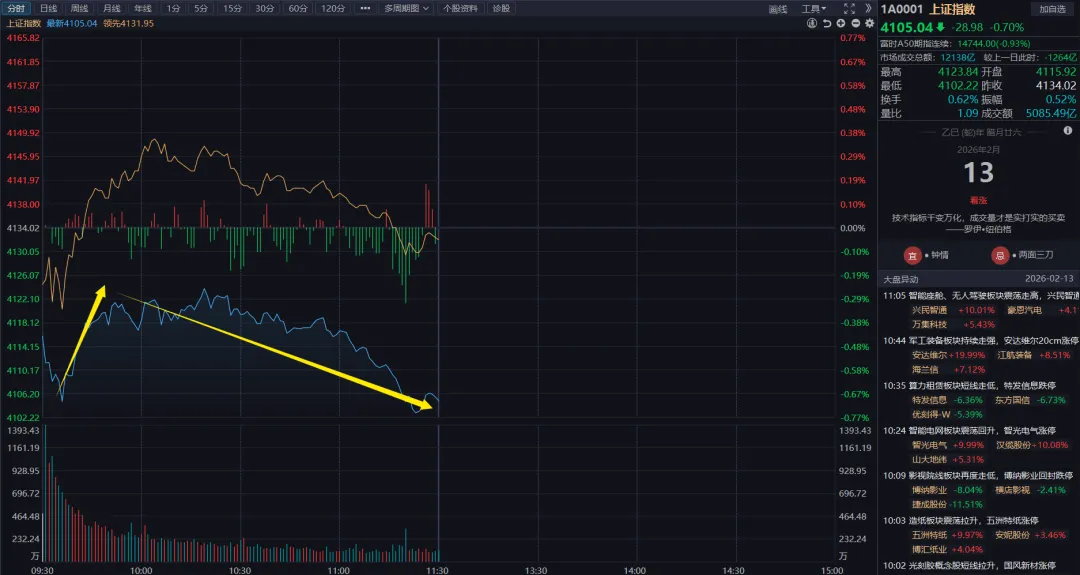Open more periods ellipsis button
Viewport: 1080px width, 575px height.
pyautogui.click(x=365, y=8)
